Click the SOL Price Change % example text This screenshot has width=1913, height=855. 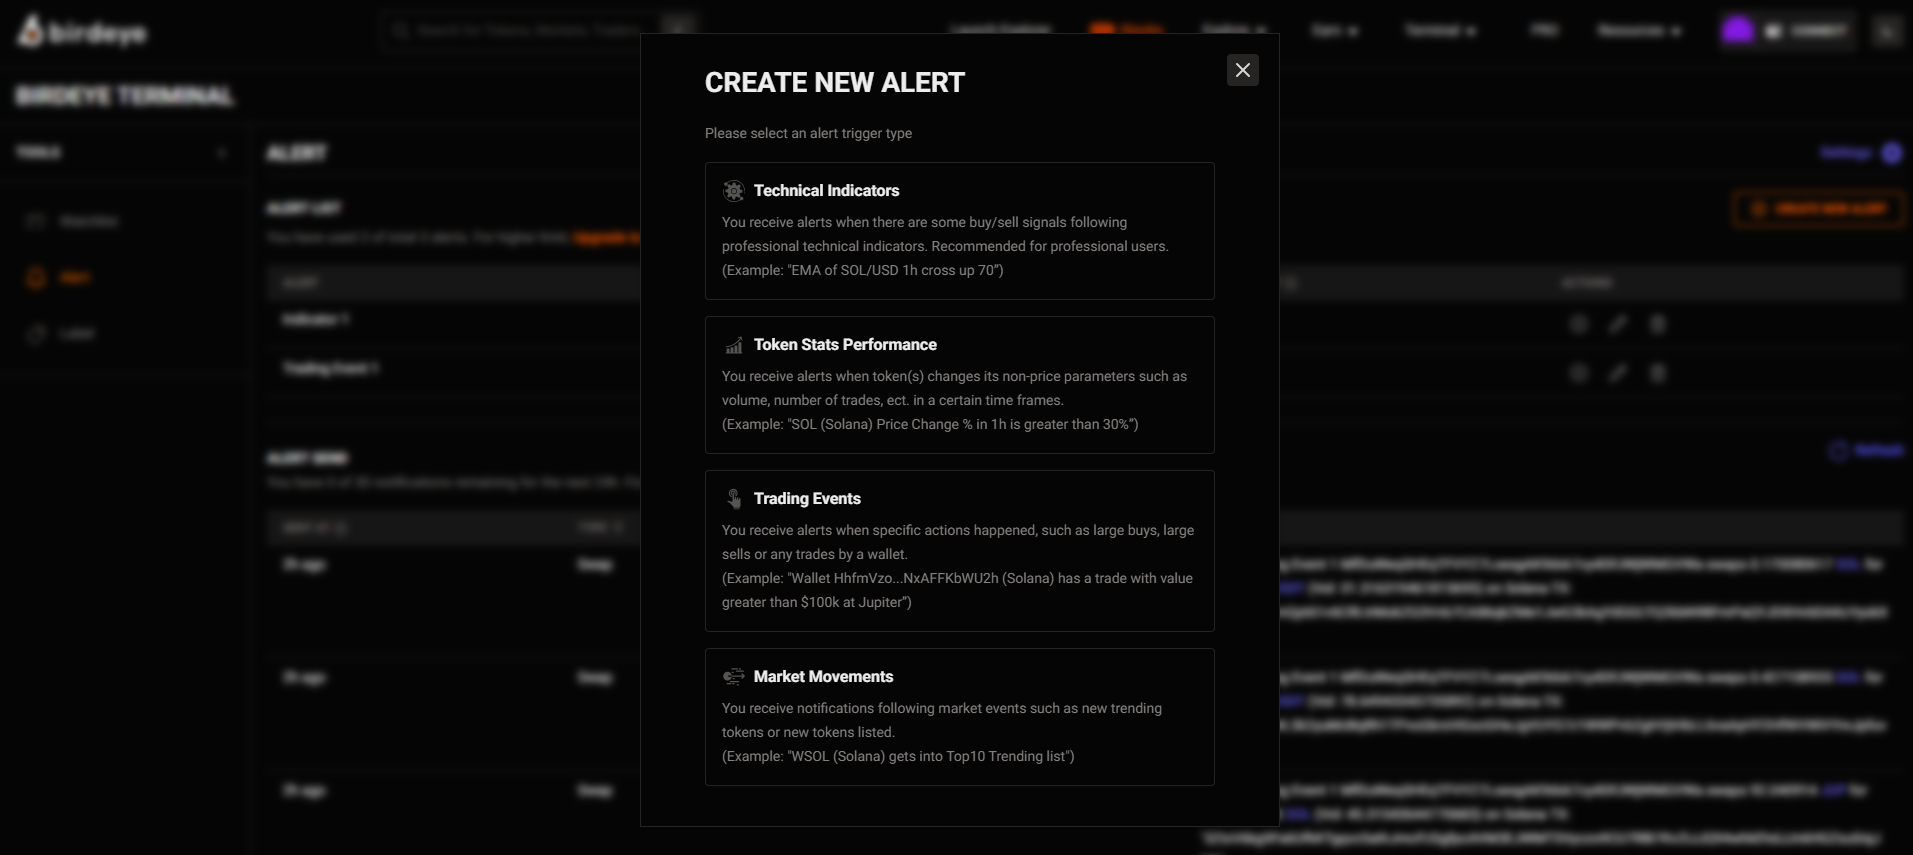pos(930,424)
